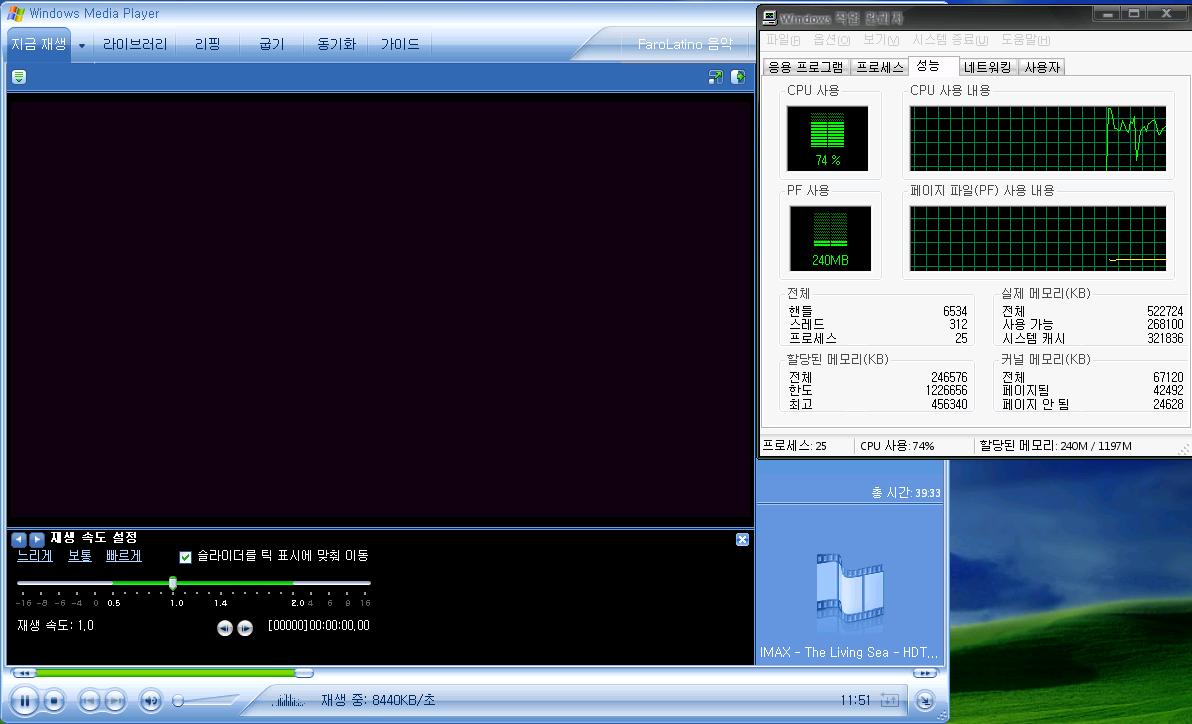Open Task Manager Options (옵션) menu

(832, 40)
